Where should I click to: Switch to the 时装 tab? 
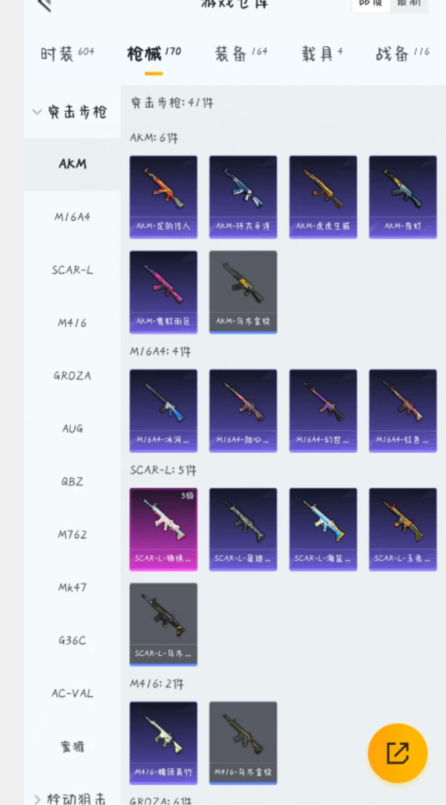(x=67, y=53)
